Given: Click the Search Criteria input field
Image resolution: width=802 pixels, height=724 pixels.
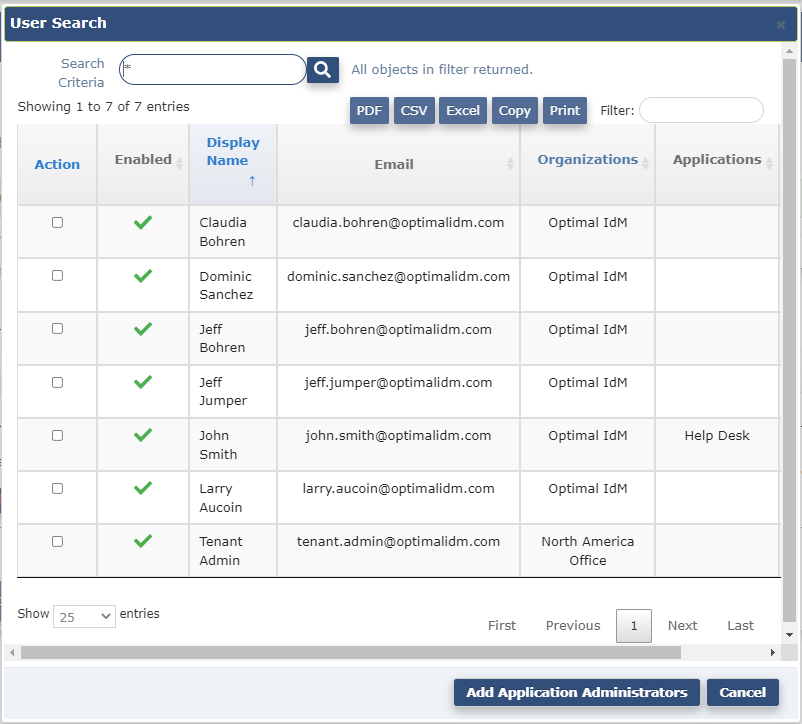Looking at the screenshot, I should click(x=213, y=70).
